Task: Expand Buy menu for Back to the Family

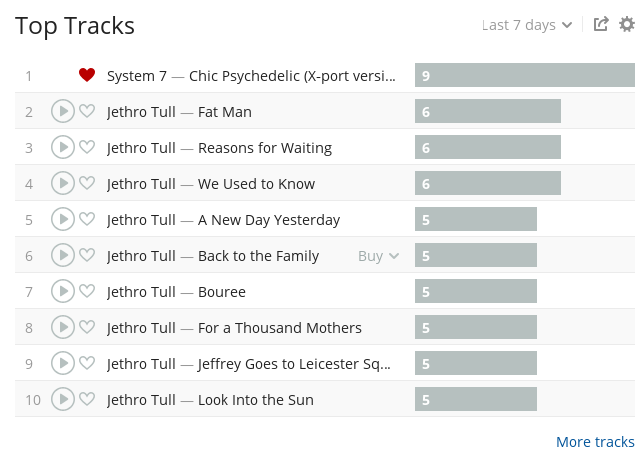Action: click(x=378, y=256)
